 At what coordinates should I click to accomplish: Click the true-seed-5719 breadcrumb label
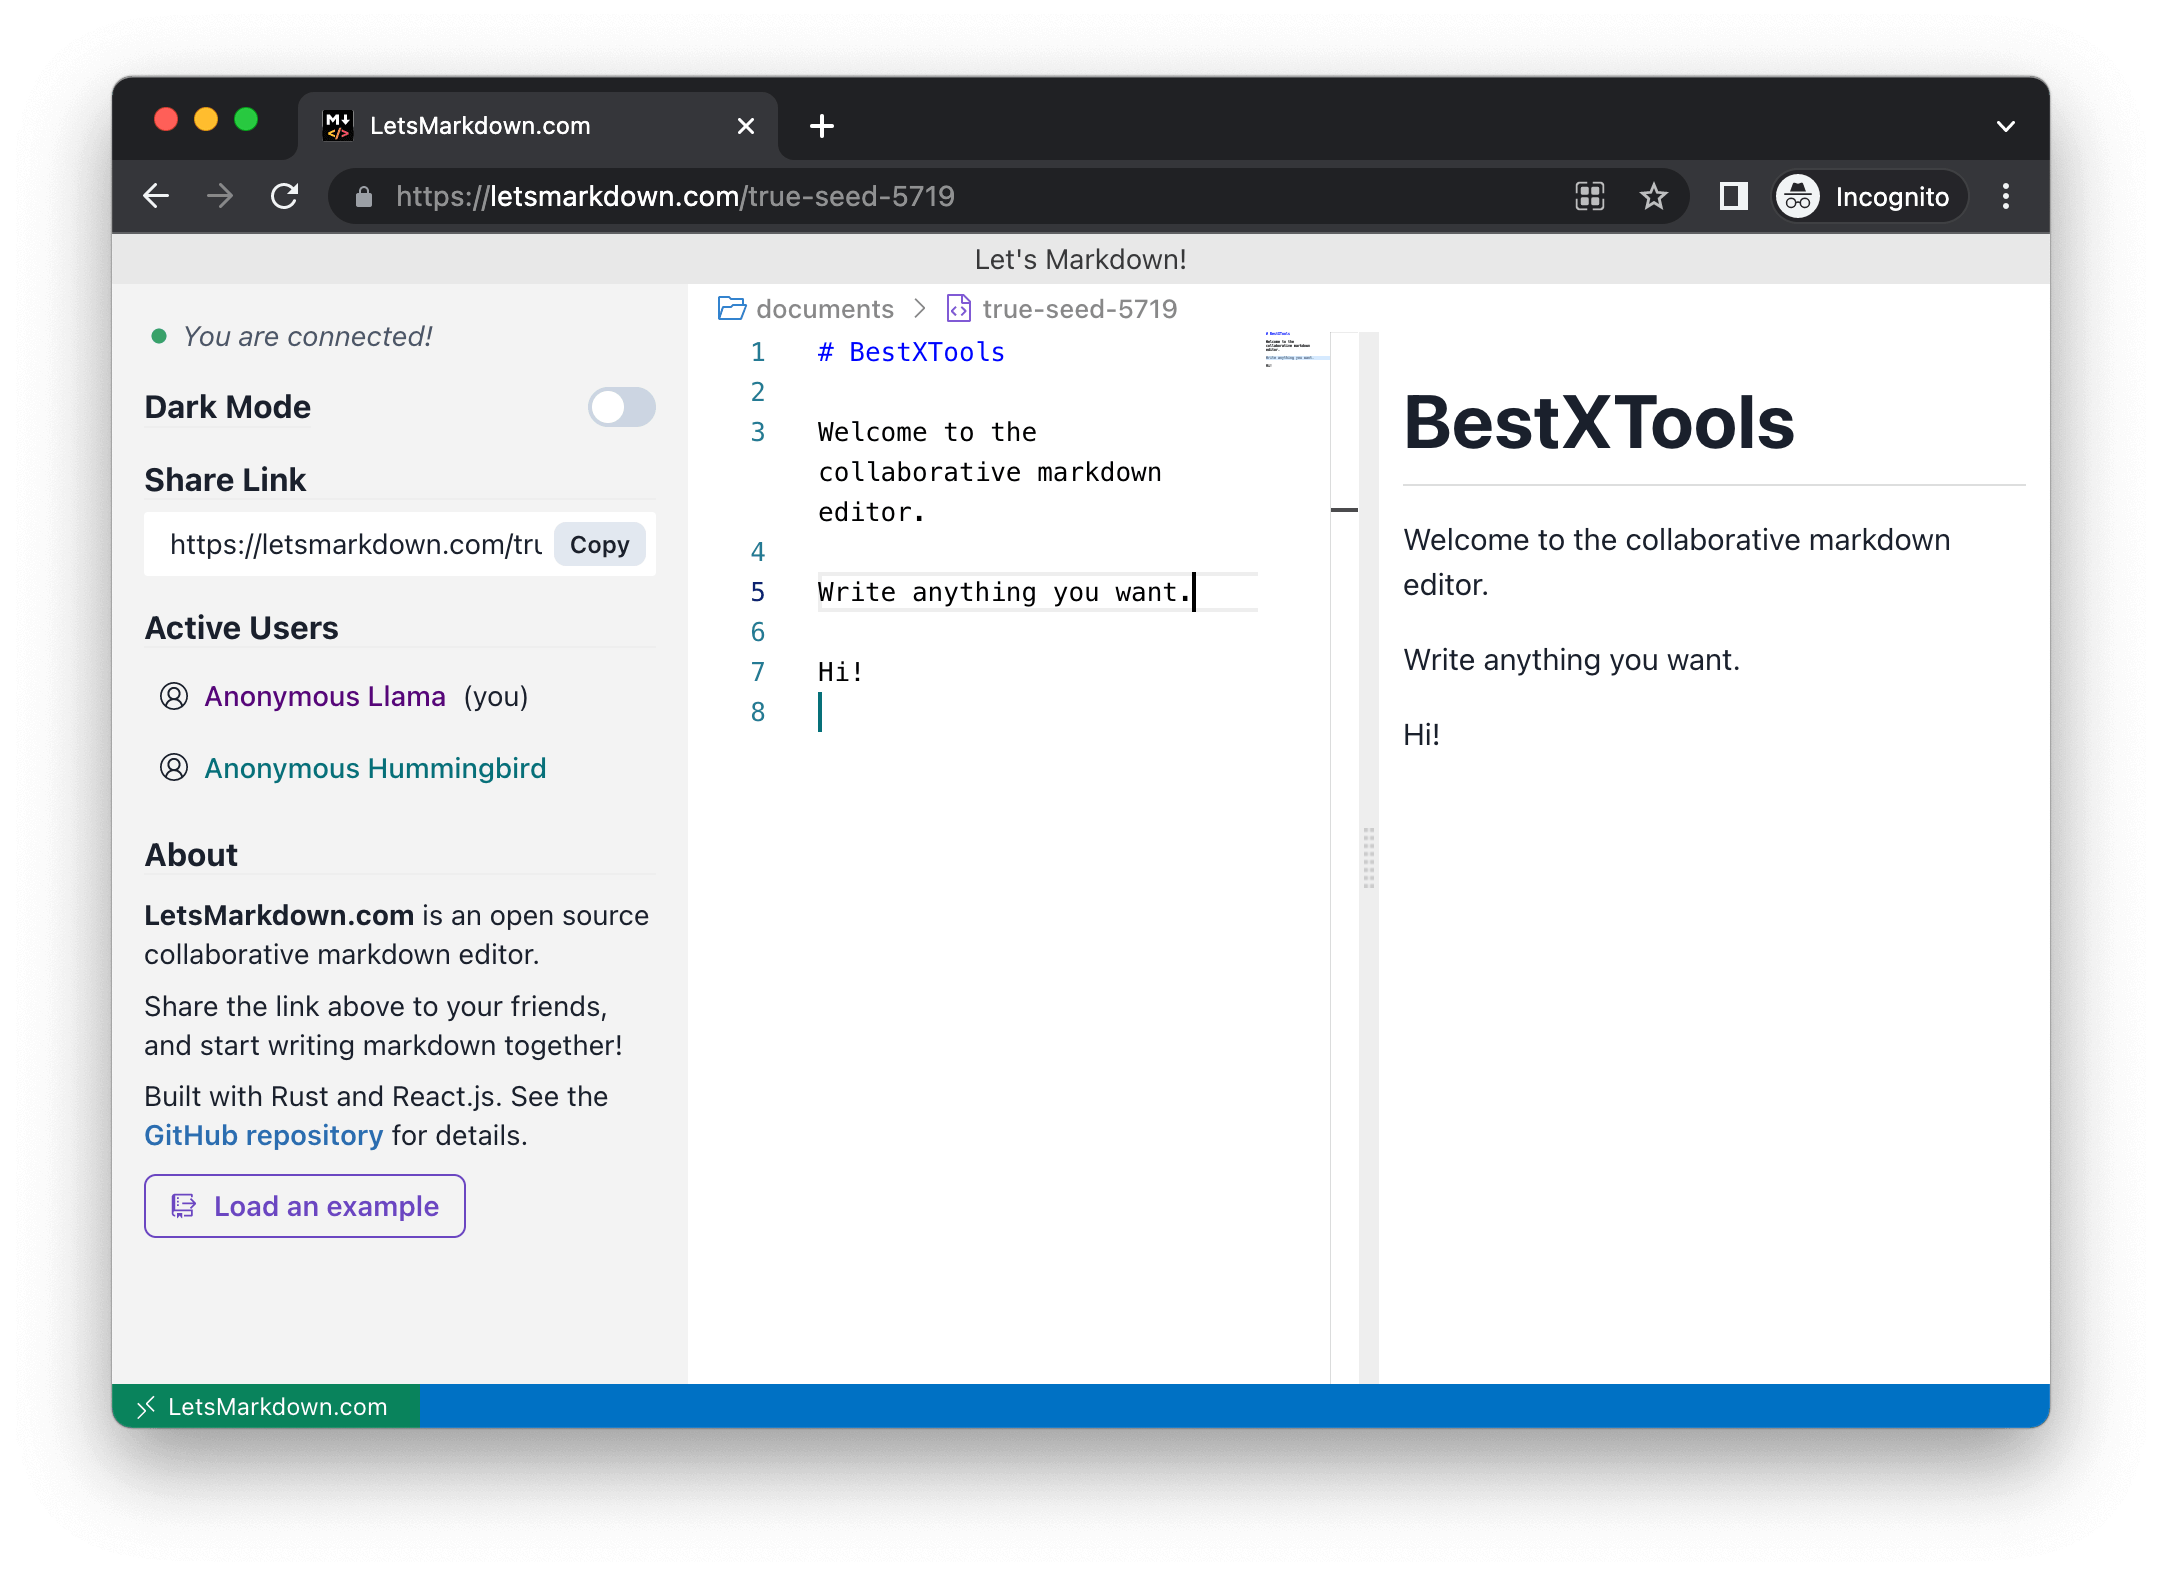coord(1079,308)
